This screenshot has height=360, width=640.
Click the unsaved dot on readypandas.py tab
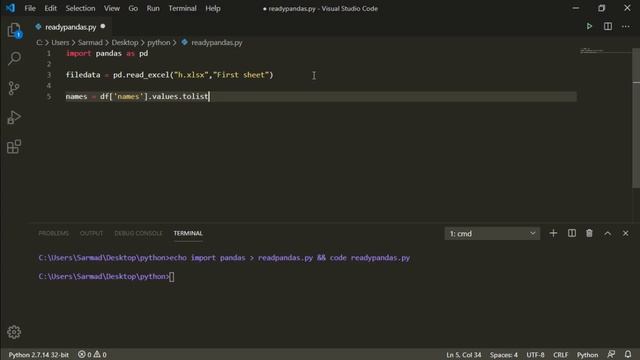pos(103,27)
